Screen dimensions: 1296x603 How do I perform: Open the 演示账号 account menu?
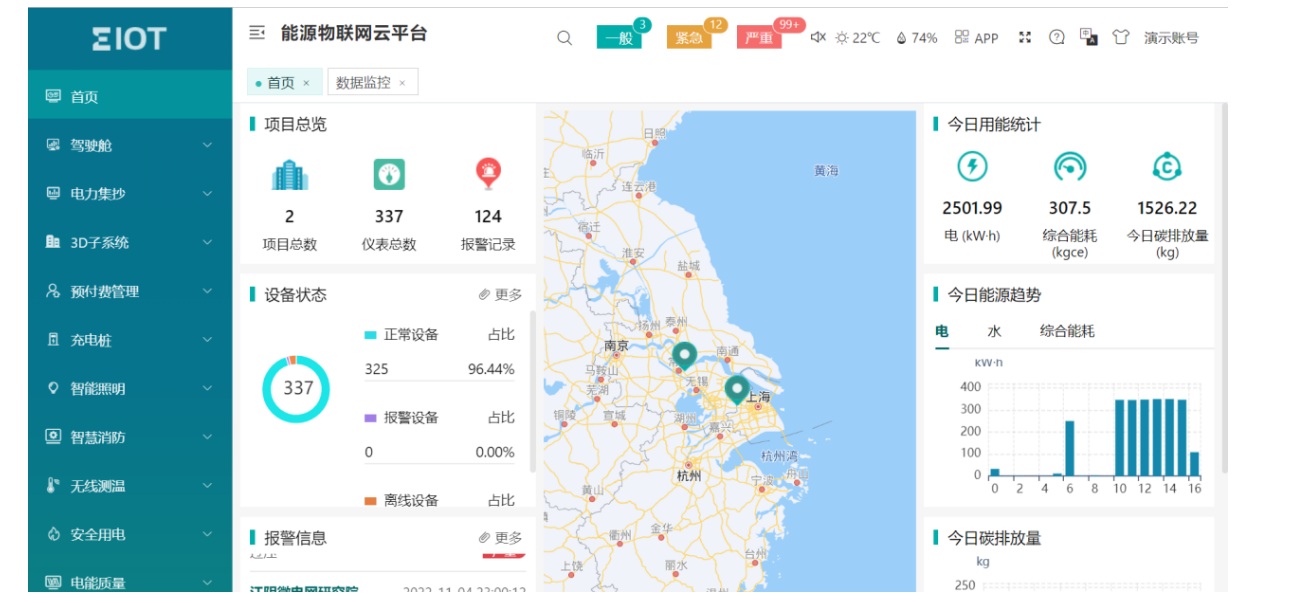[x=1171, y=38]
